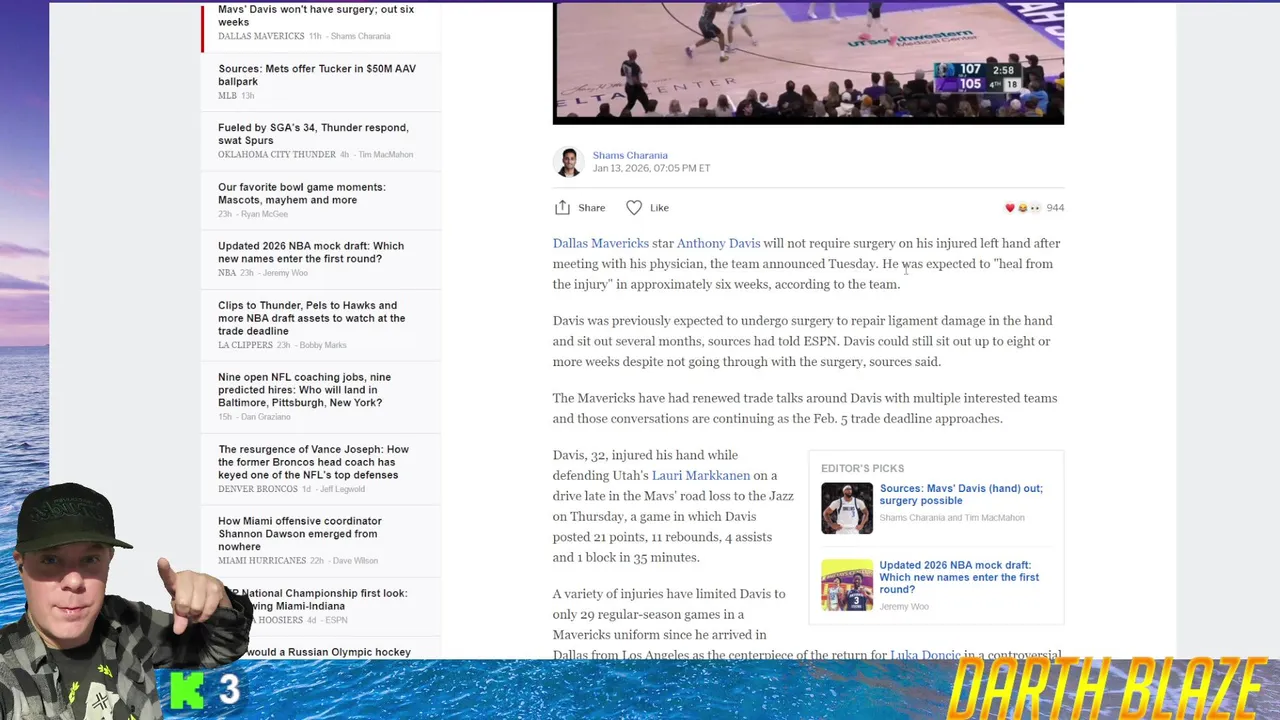Click the Share upload icon
The image size is (1280, 720).
tap(562, 207)
